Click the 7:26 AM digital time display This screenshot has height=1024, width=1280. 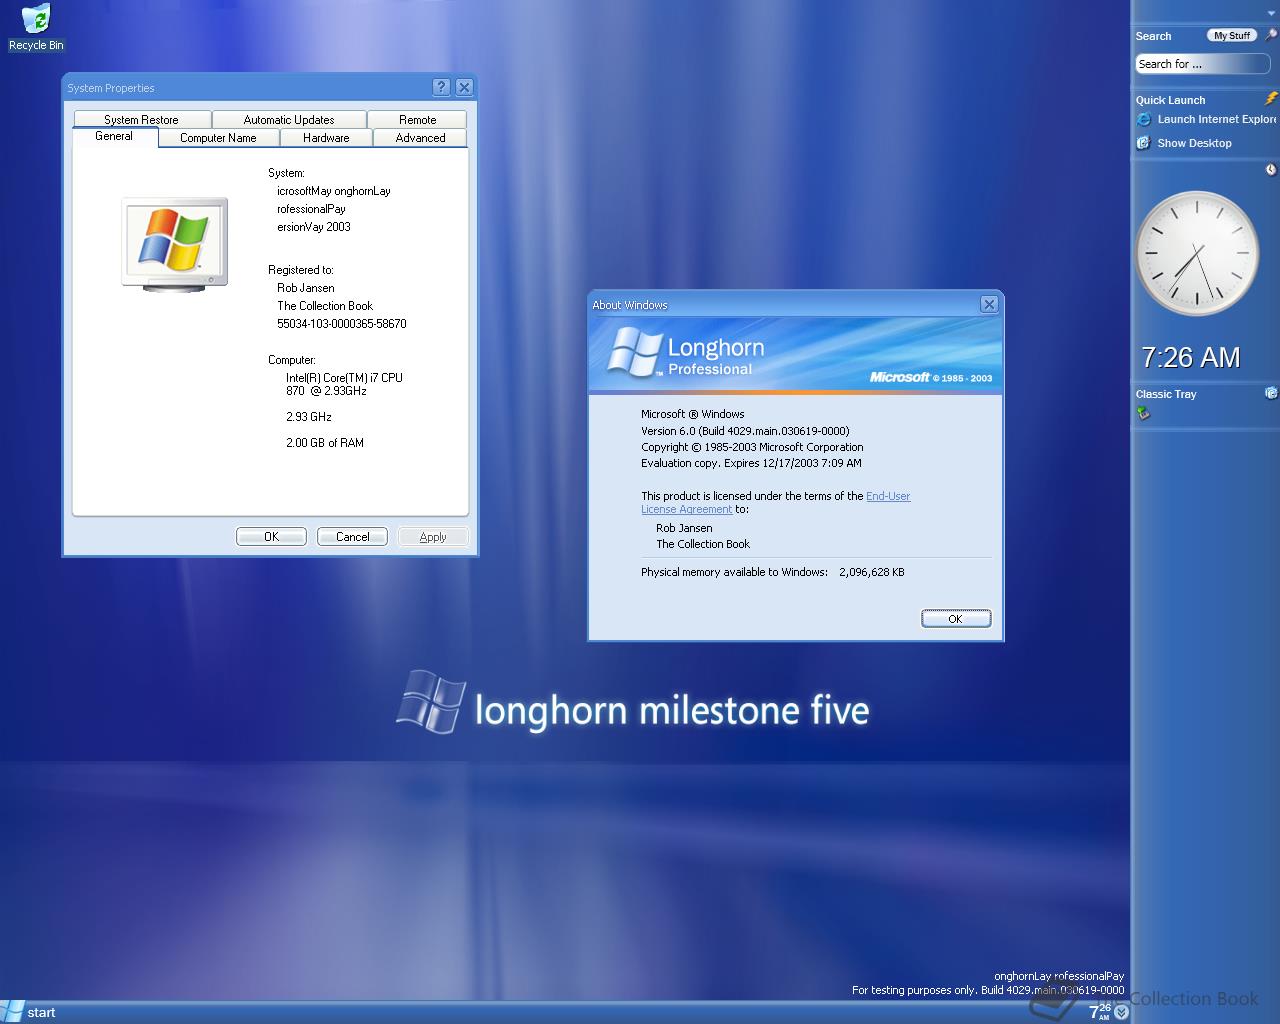pyautogui.click(x=1190, y=358)
